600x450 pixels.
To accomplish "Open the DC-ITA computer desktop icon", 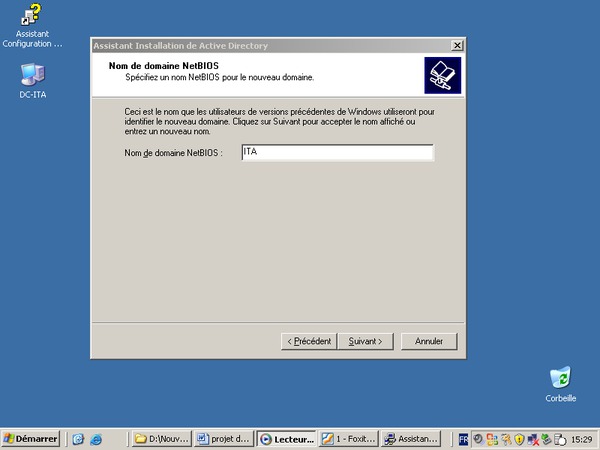I will point(33,81).
